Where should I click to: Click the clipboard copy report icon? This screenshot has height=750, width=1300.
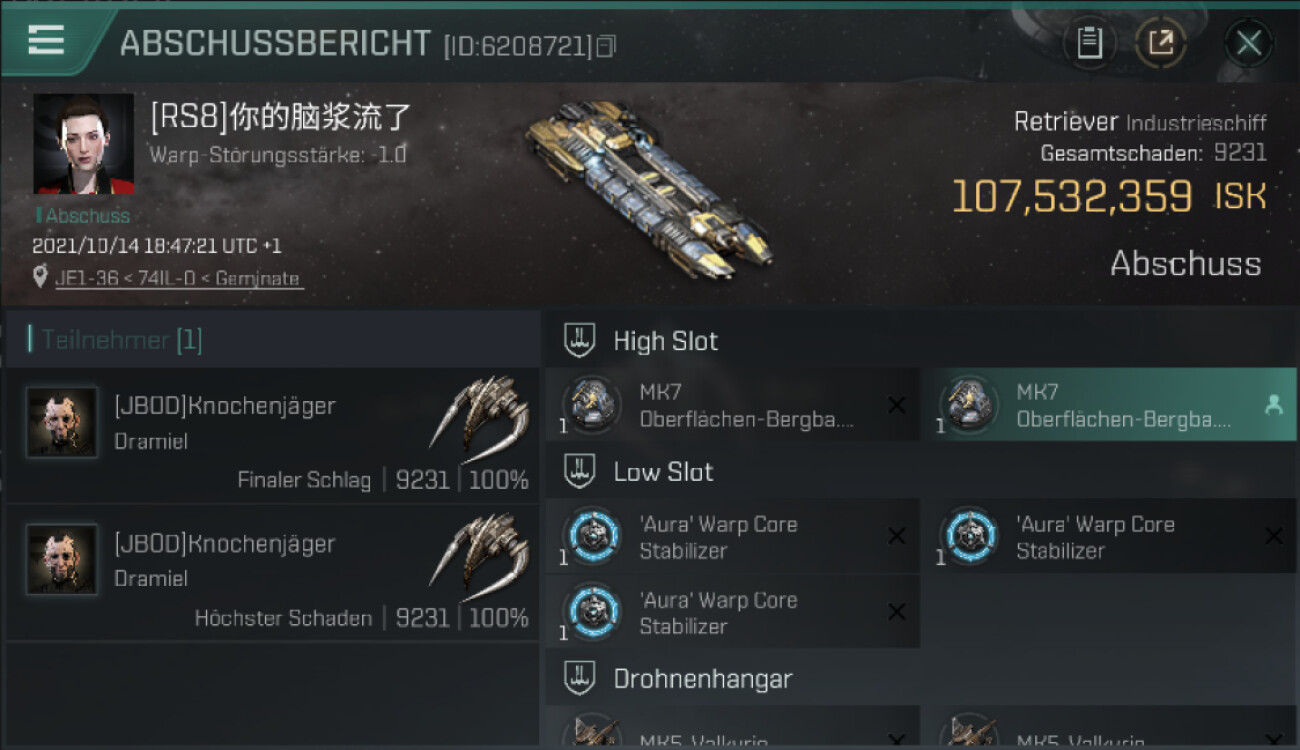tap(1089, 43)
